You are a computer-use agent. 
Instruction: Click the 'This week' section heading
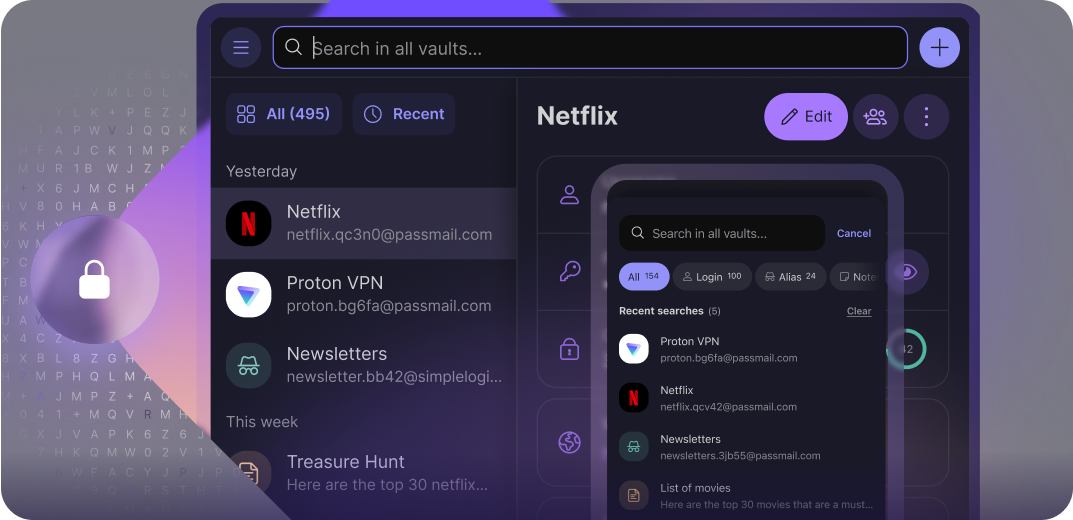tap(262, 421)
